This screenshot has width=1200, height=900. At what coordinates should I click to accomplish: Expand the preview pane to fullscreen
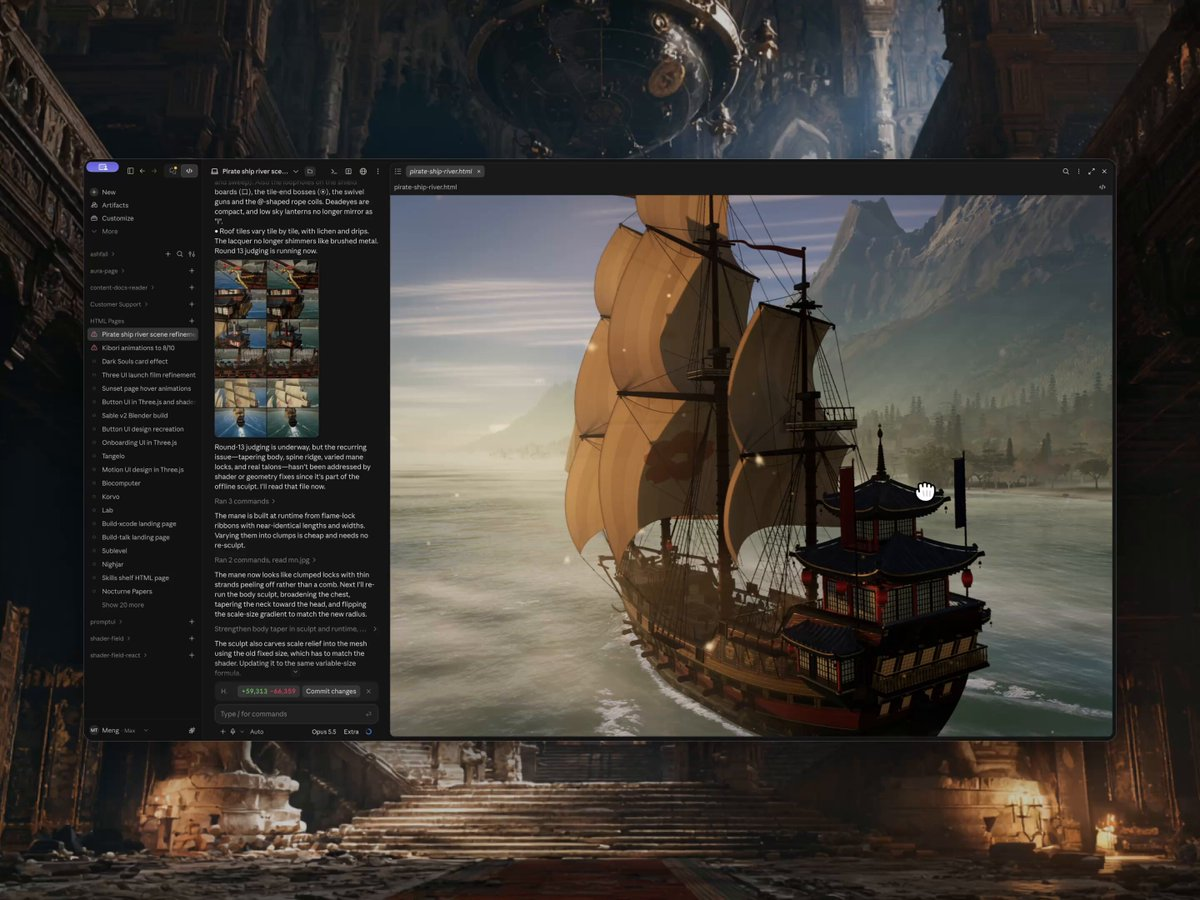(x=1091, y=171)
